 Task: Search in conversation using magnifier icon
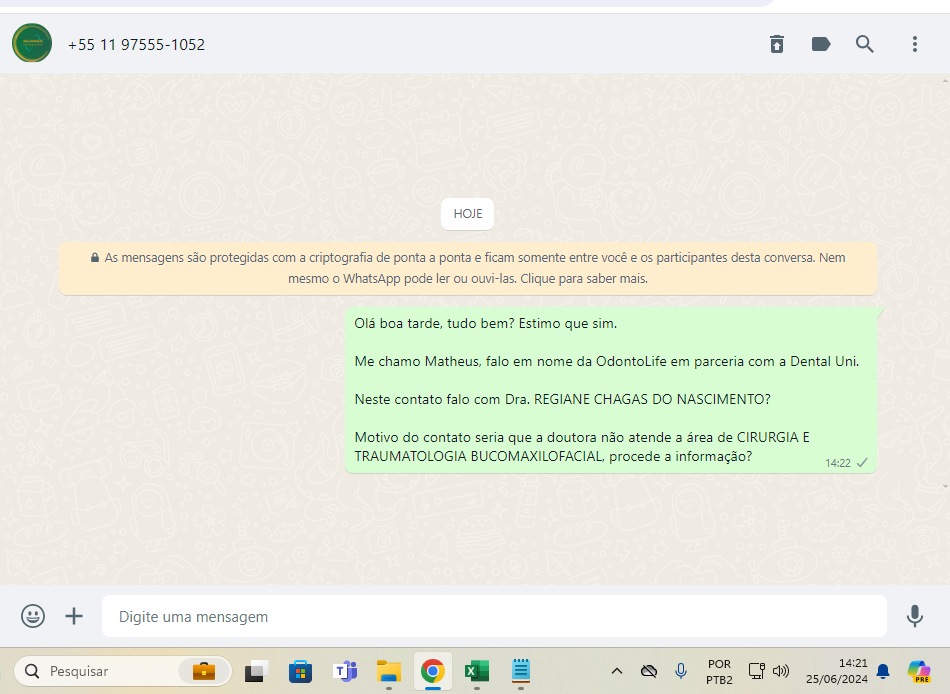point(865,44)
